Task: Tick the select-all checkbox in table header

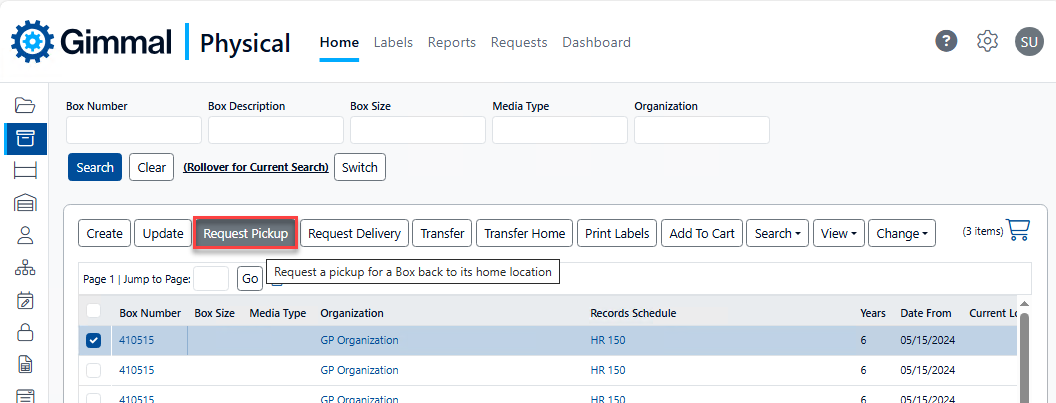Action: pos(94,312)
